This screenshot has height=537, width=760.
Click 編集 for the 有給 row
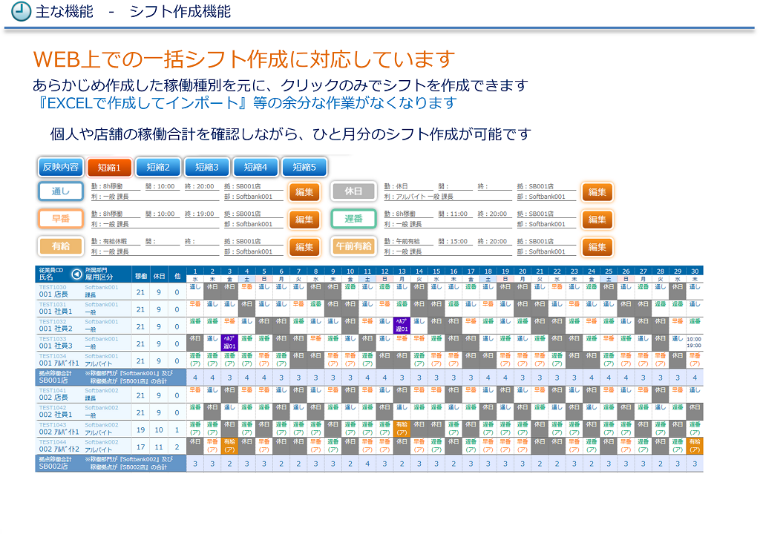pos(304,245)
